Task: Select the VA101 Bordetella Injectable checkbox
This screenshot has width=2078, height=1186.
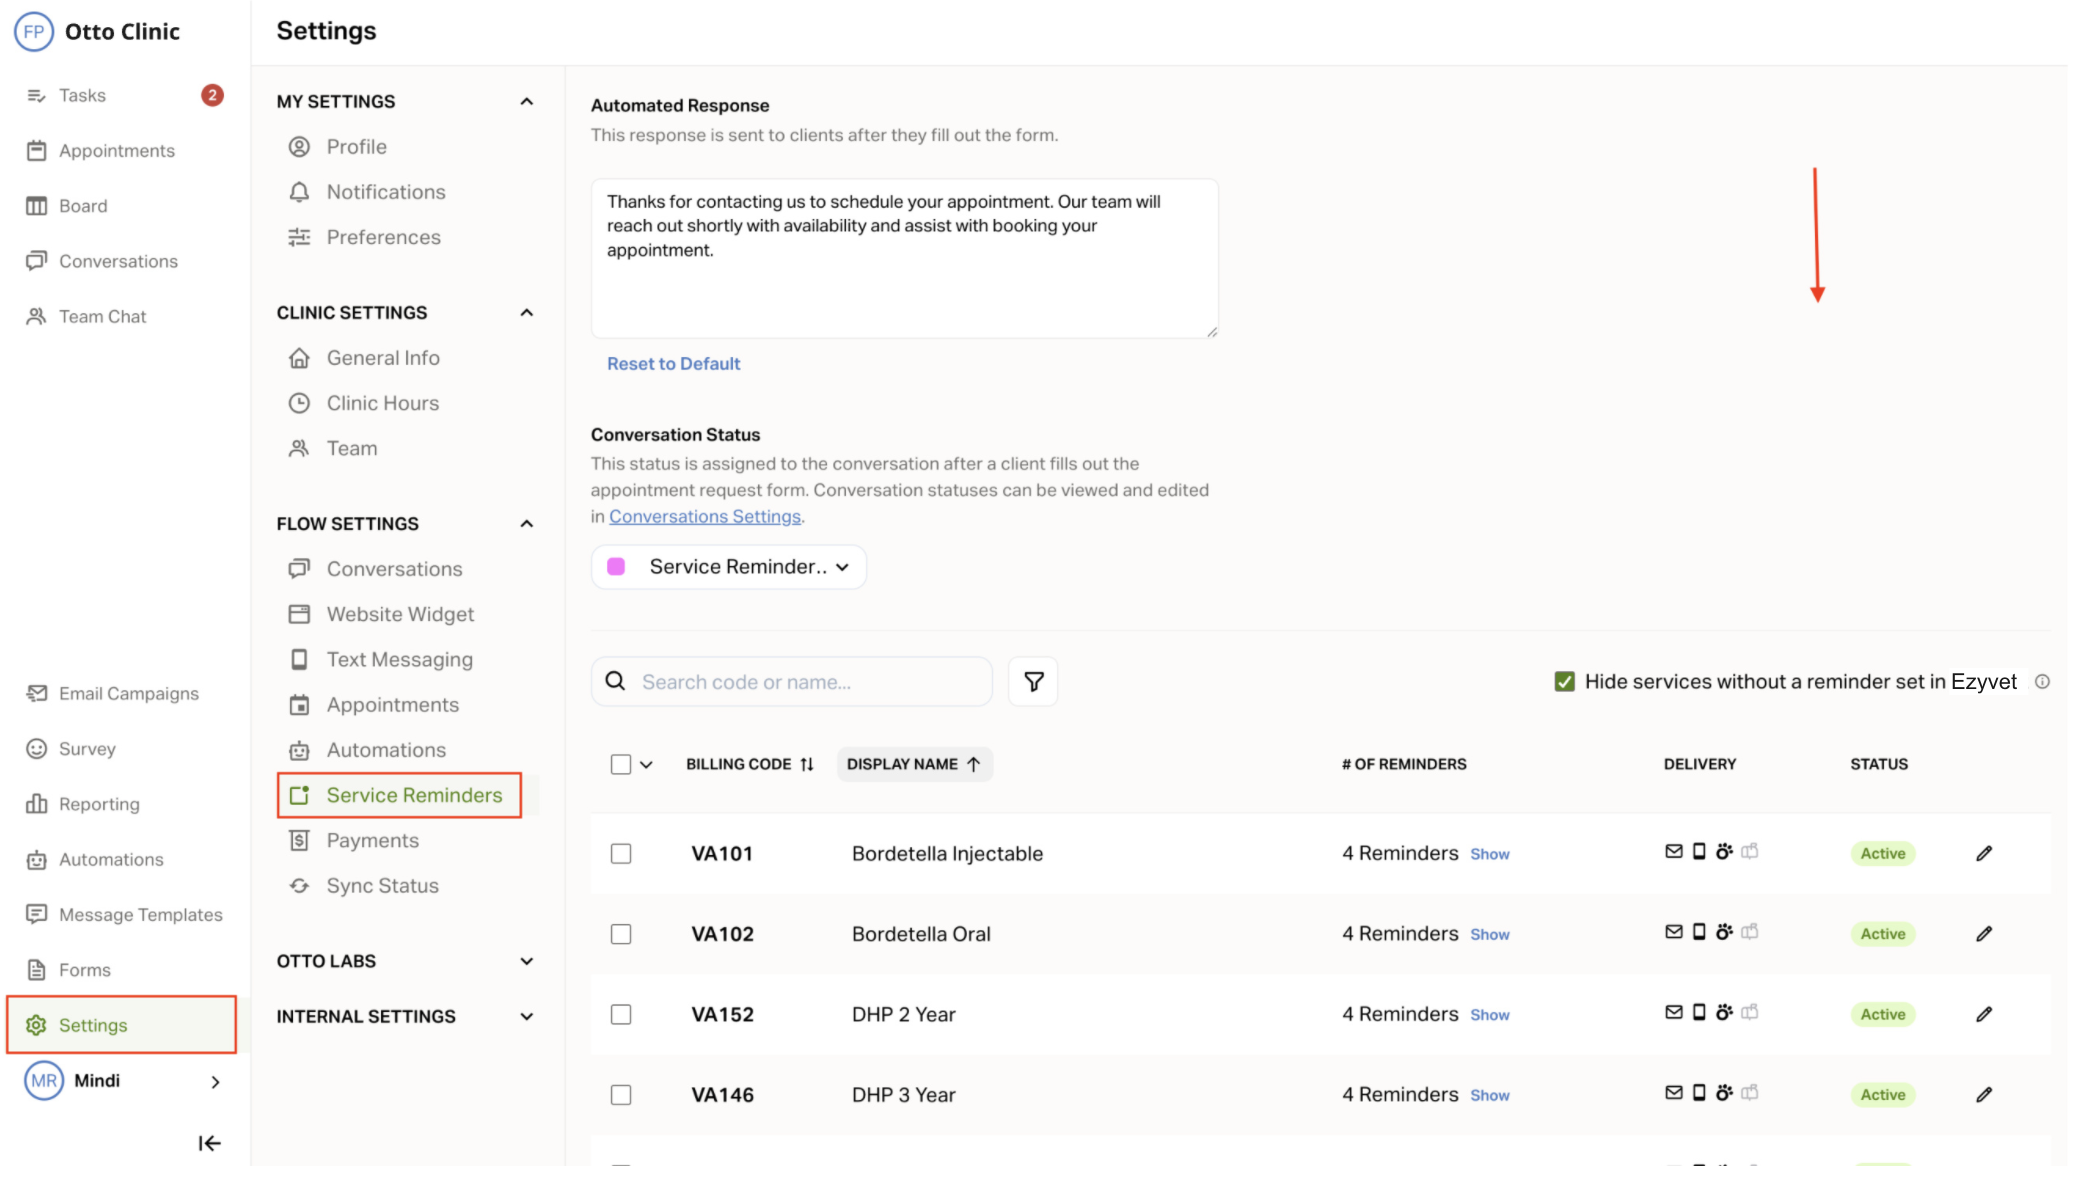Action: click(x=621, y=854)
